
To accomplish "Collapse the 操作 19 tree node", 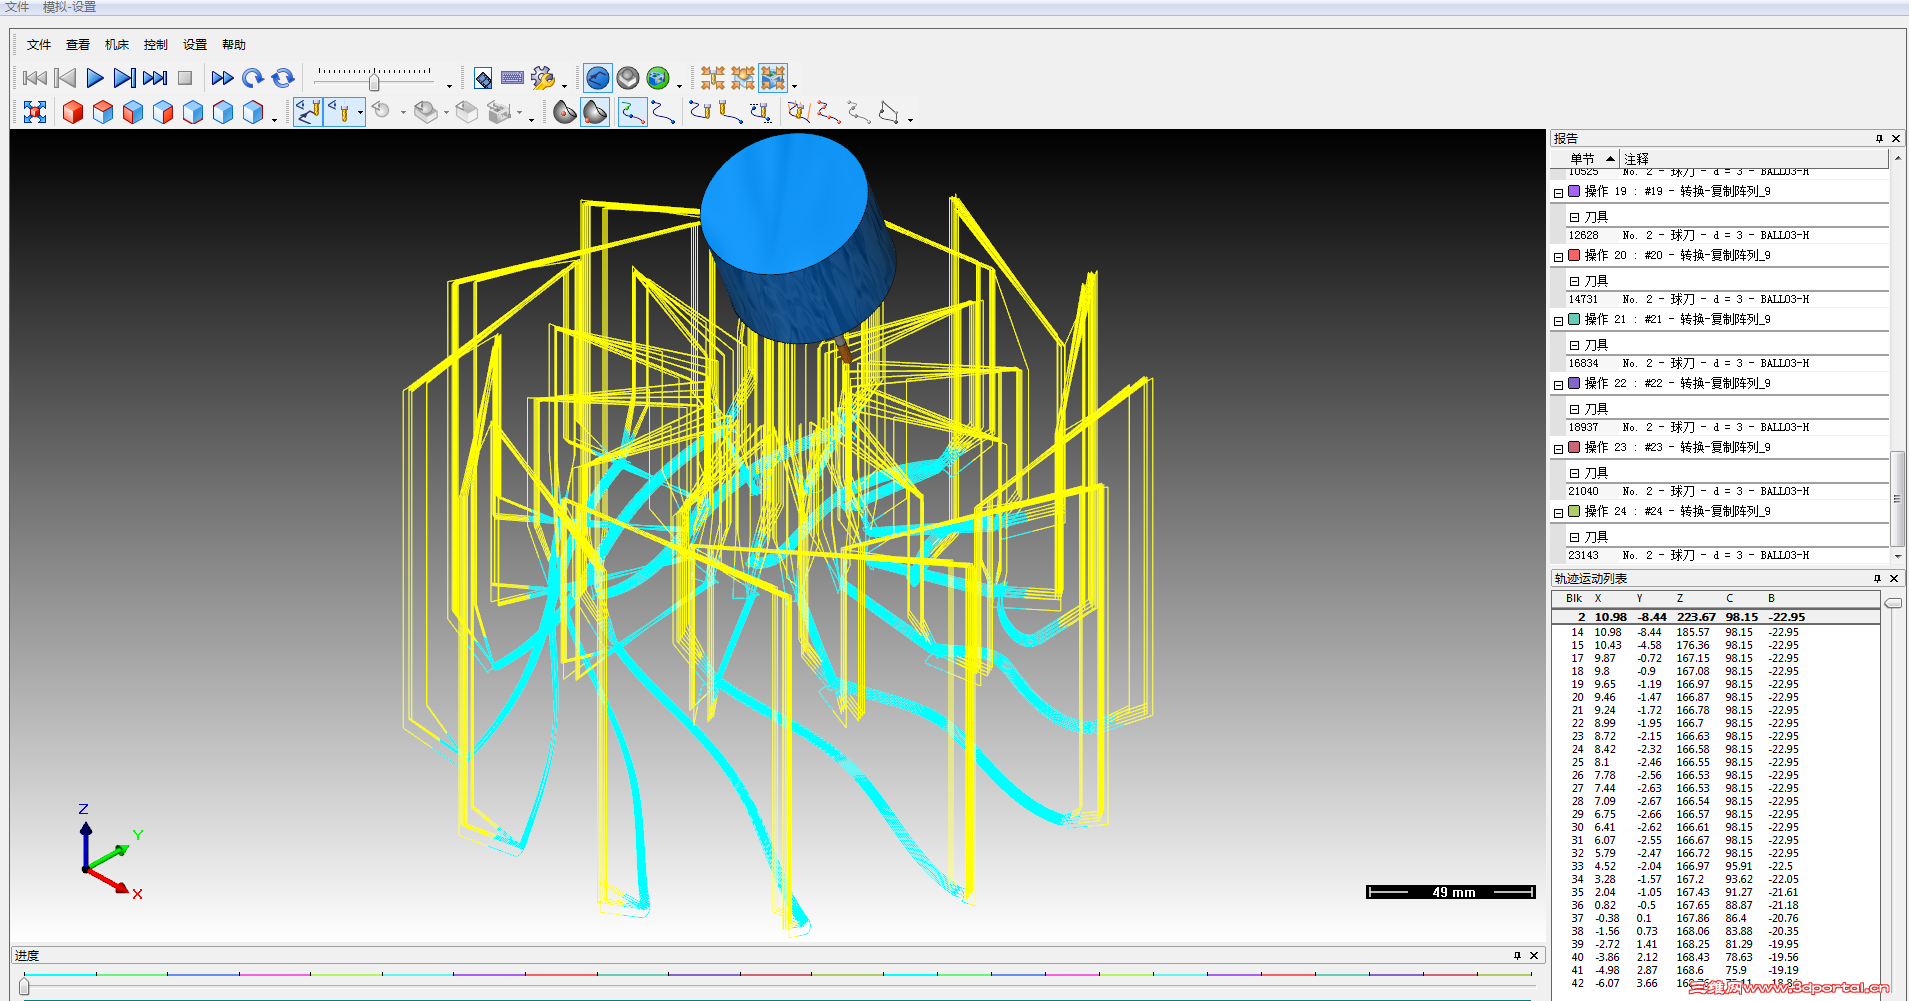I will pyautogui.click(x=1558, y=193).
